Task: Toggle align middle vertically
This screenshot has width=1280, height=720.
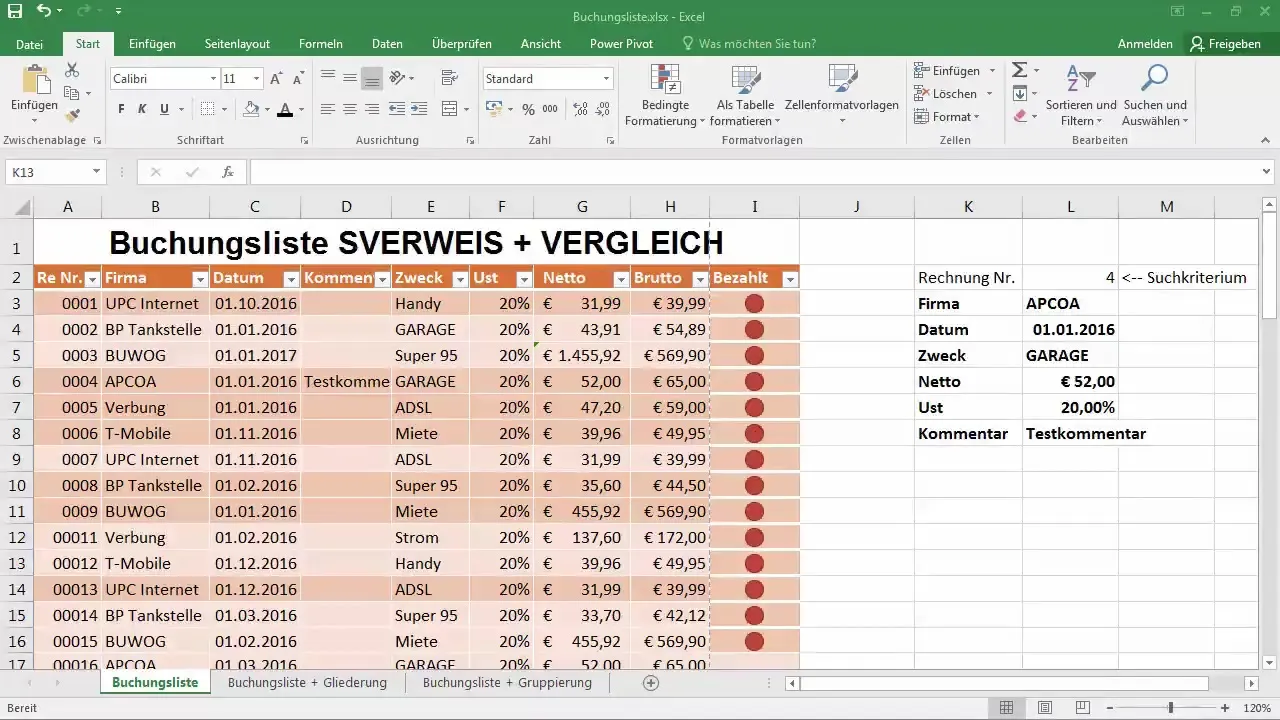Action: click(350, 78)
